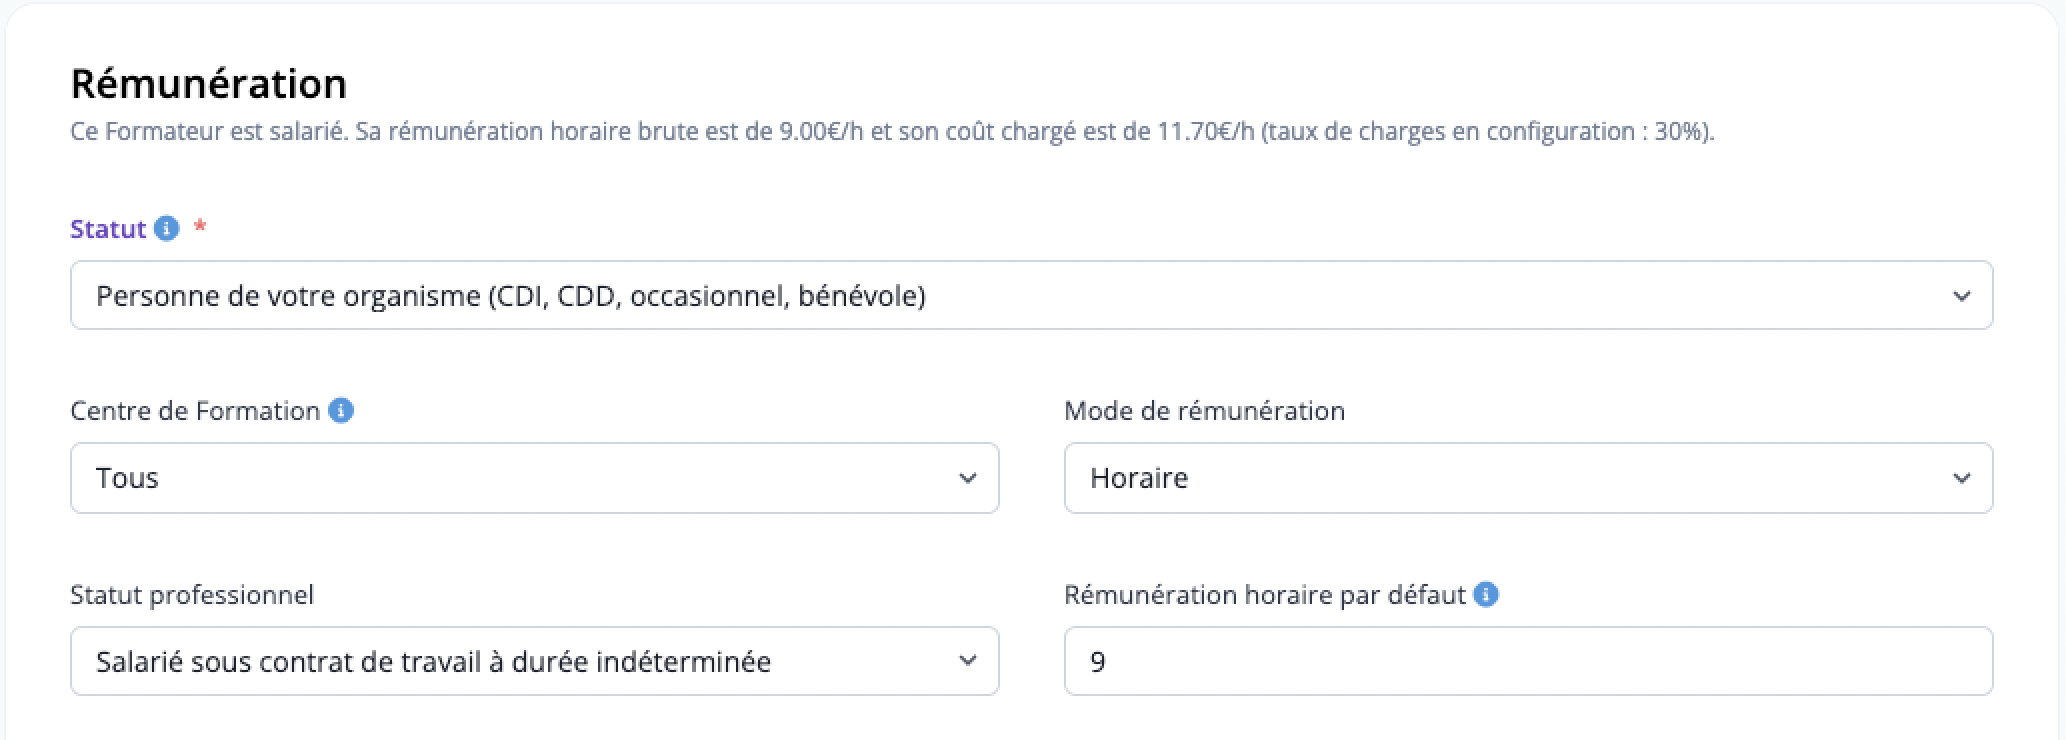Click the red required asterisk by Statut
Viewport: 2066px width, 740px height.
pos(200,228)
